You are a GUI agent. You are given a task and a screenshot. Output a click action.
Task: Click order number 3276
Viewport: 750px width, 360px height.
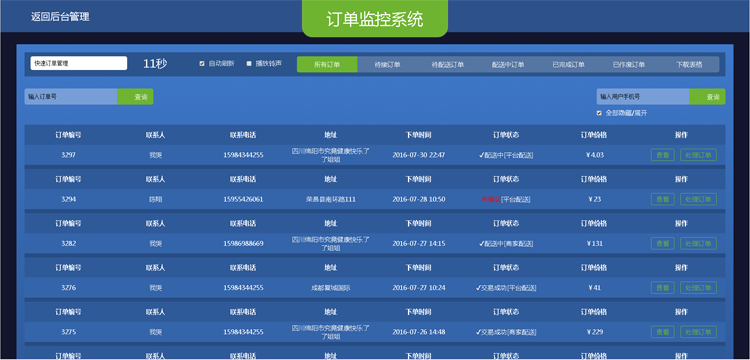(x=68, y=288)
